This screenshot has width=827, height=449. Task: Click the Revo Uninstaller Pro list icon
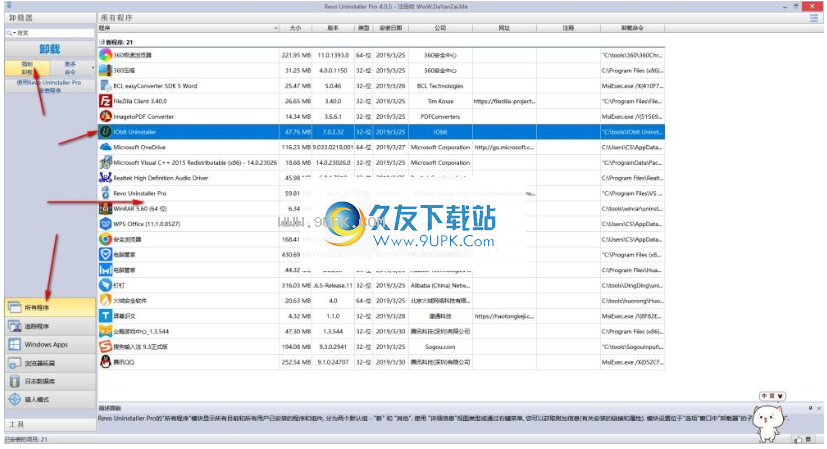click(x=105, y=193)
